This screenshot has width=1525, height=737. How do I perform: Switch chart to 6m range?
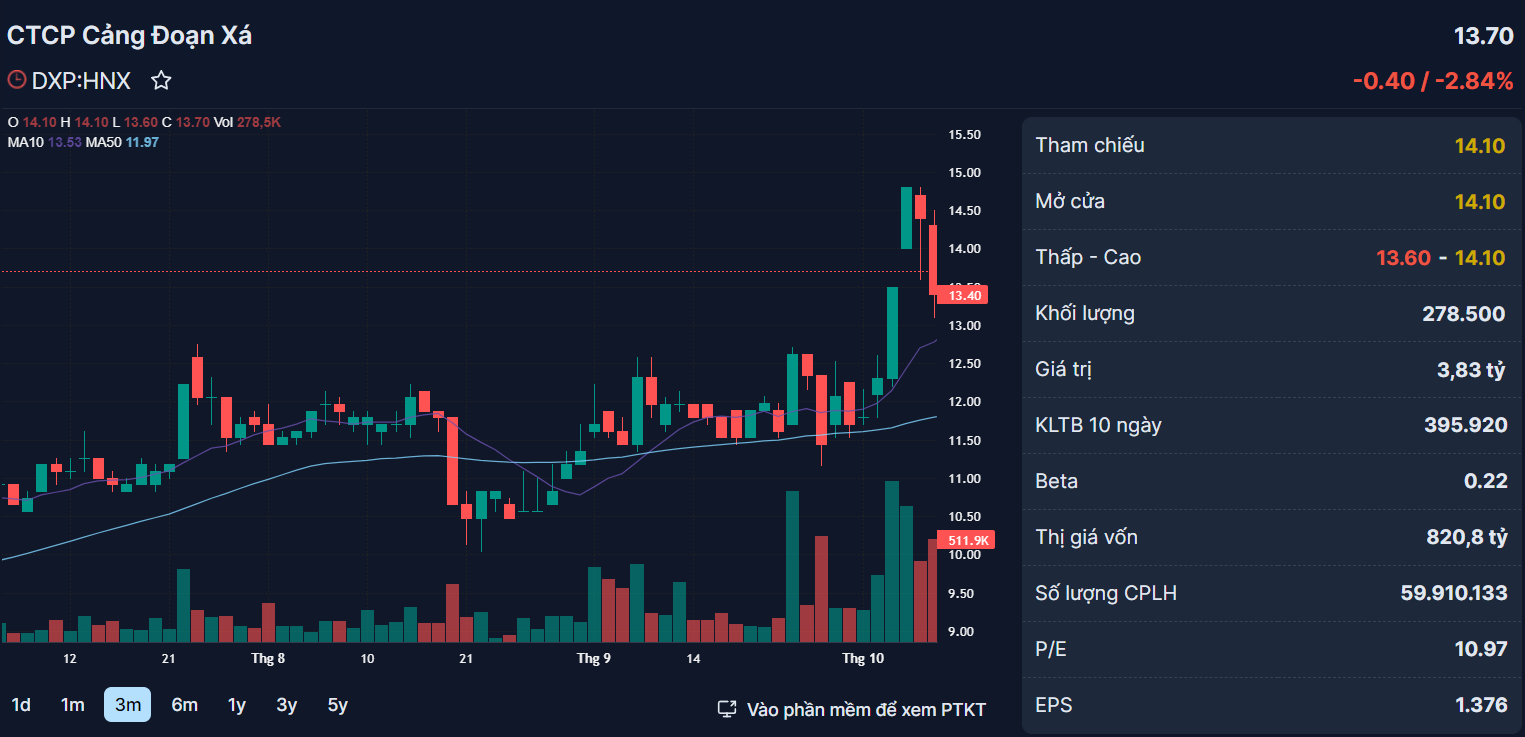click(x=184, y=705)
